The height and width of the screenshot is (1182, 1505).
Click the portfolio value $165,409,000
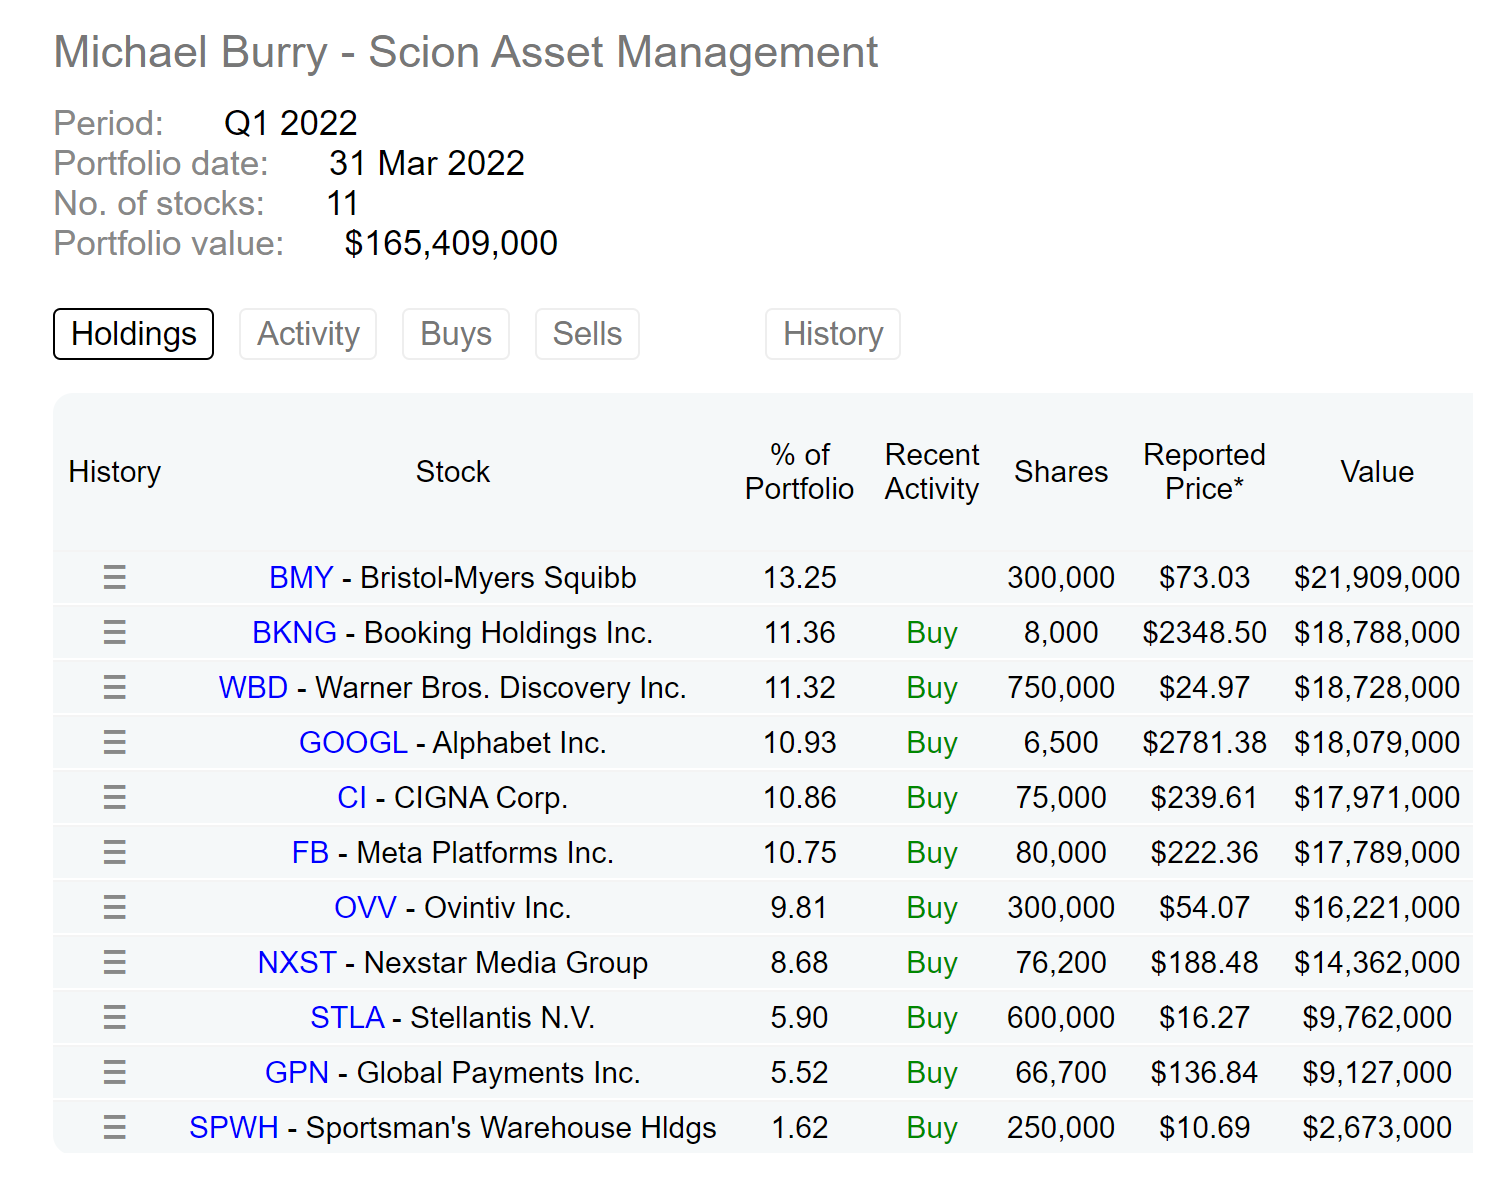451,243
